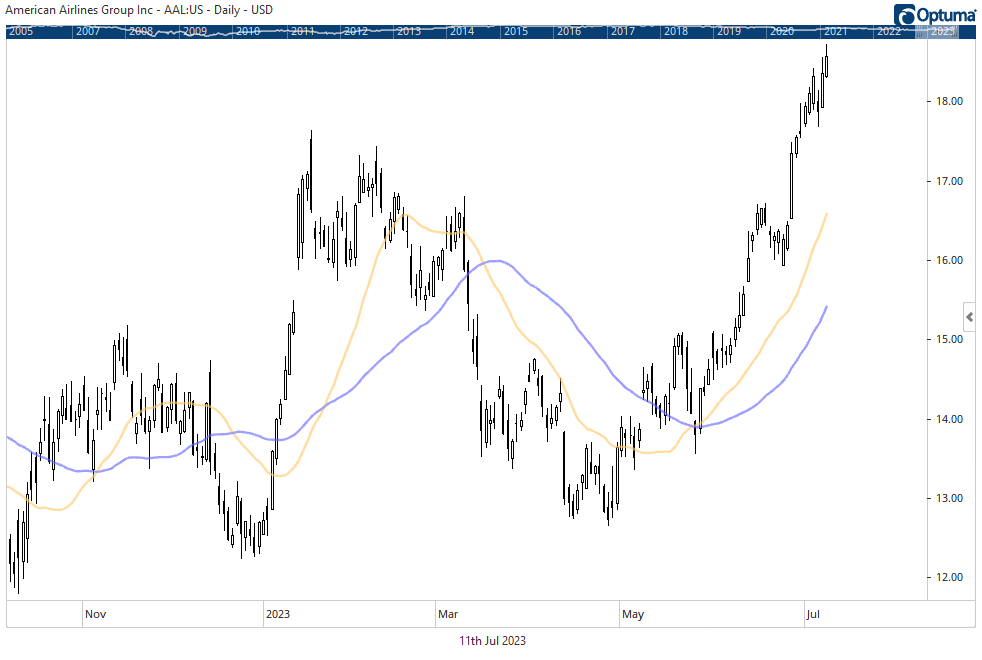The width and height of the screenshot is (982, 660).
Task: Go to 2019 in the overview timeline
Action: point(729,31)
